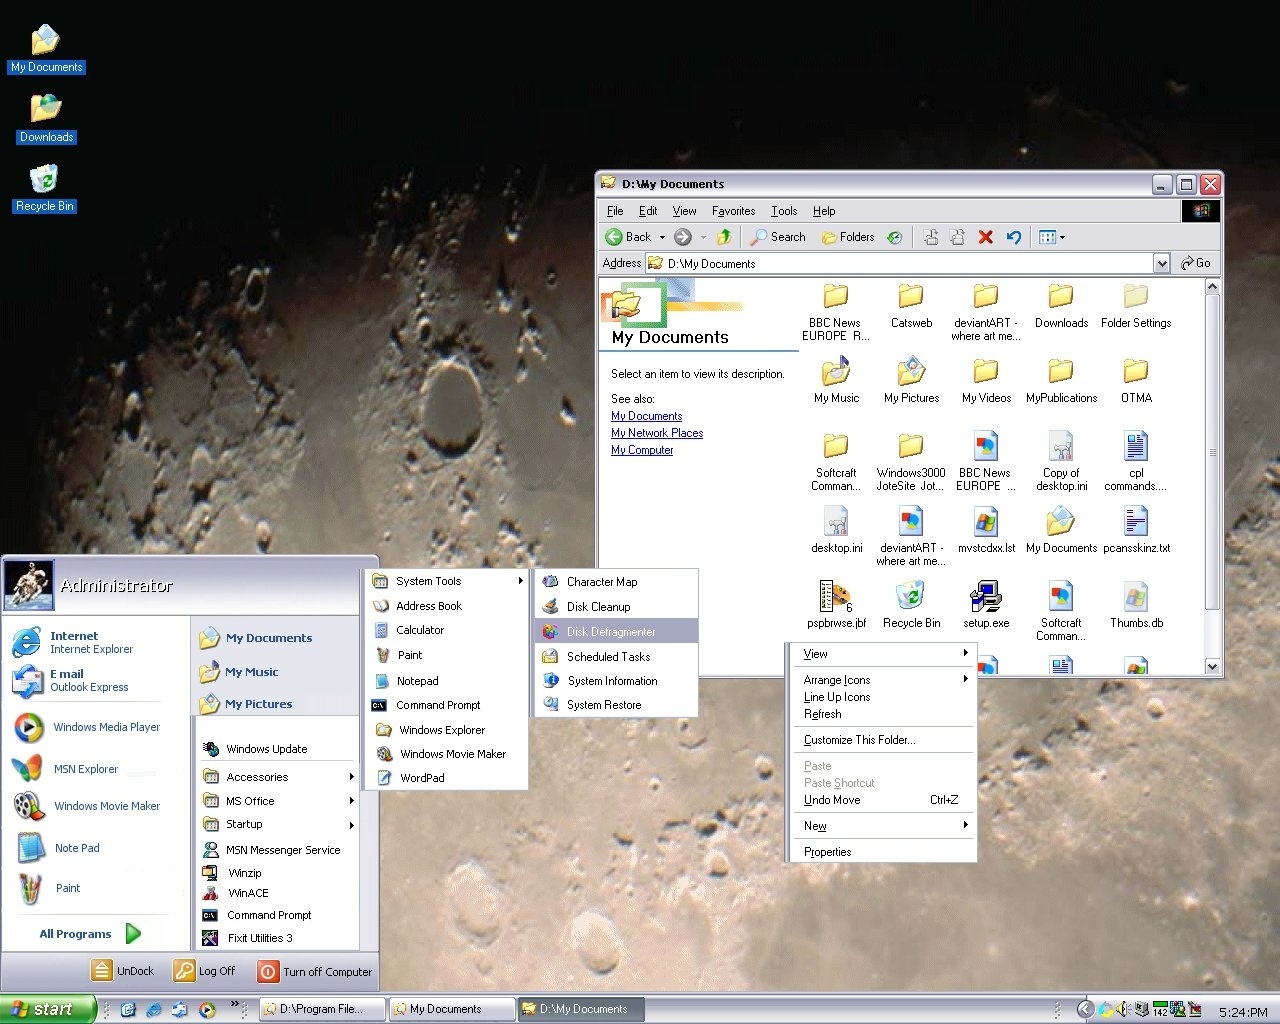The width and height of the screenshot is (1280, 1024).
Task: Select the Folder Settings folder icon
Action: coord(1136,296)
